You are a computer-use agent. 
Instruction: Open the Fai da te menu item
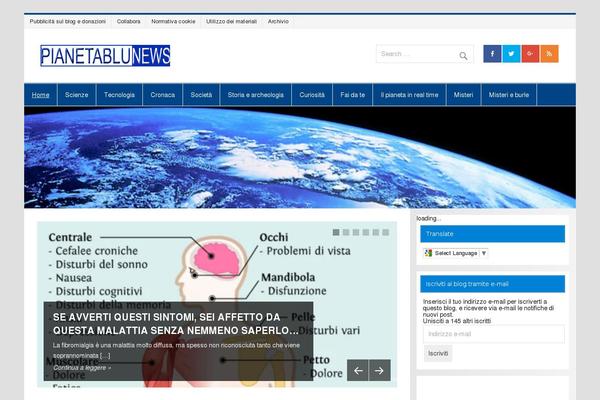353,95
